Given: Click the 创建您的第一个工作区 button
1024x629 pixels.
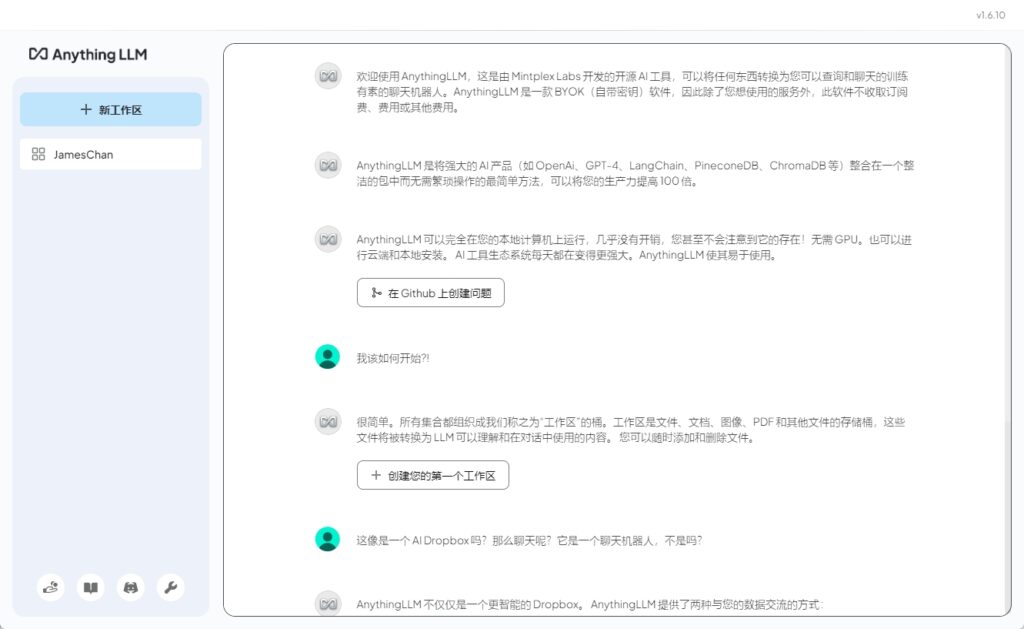Looking at the screenshot, I should pyautogui.click(x=432, y=475).
